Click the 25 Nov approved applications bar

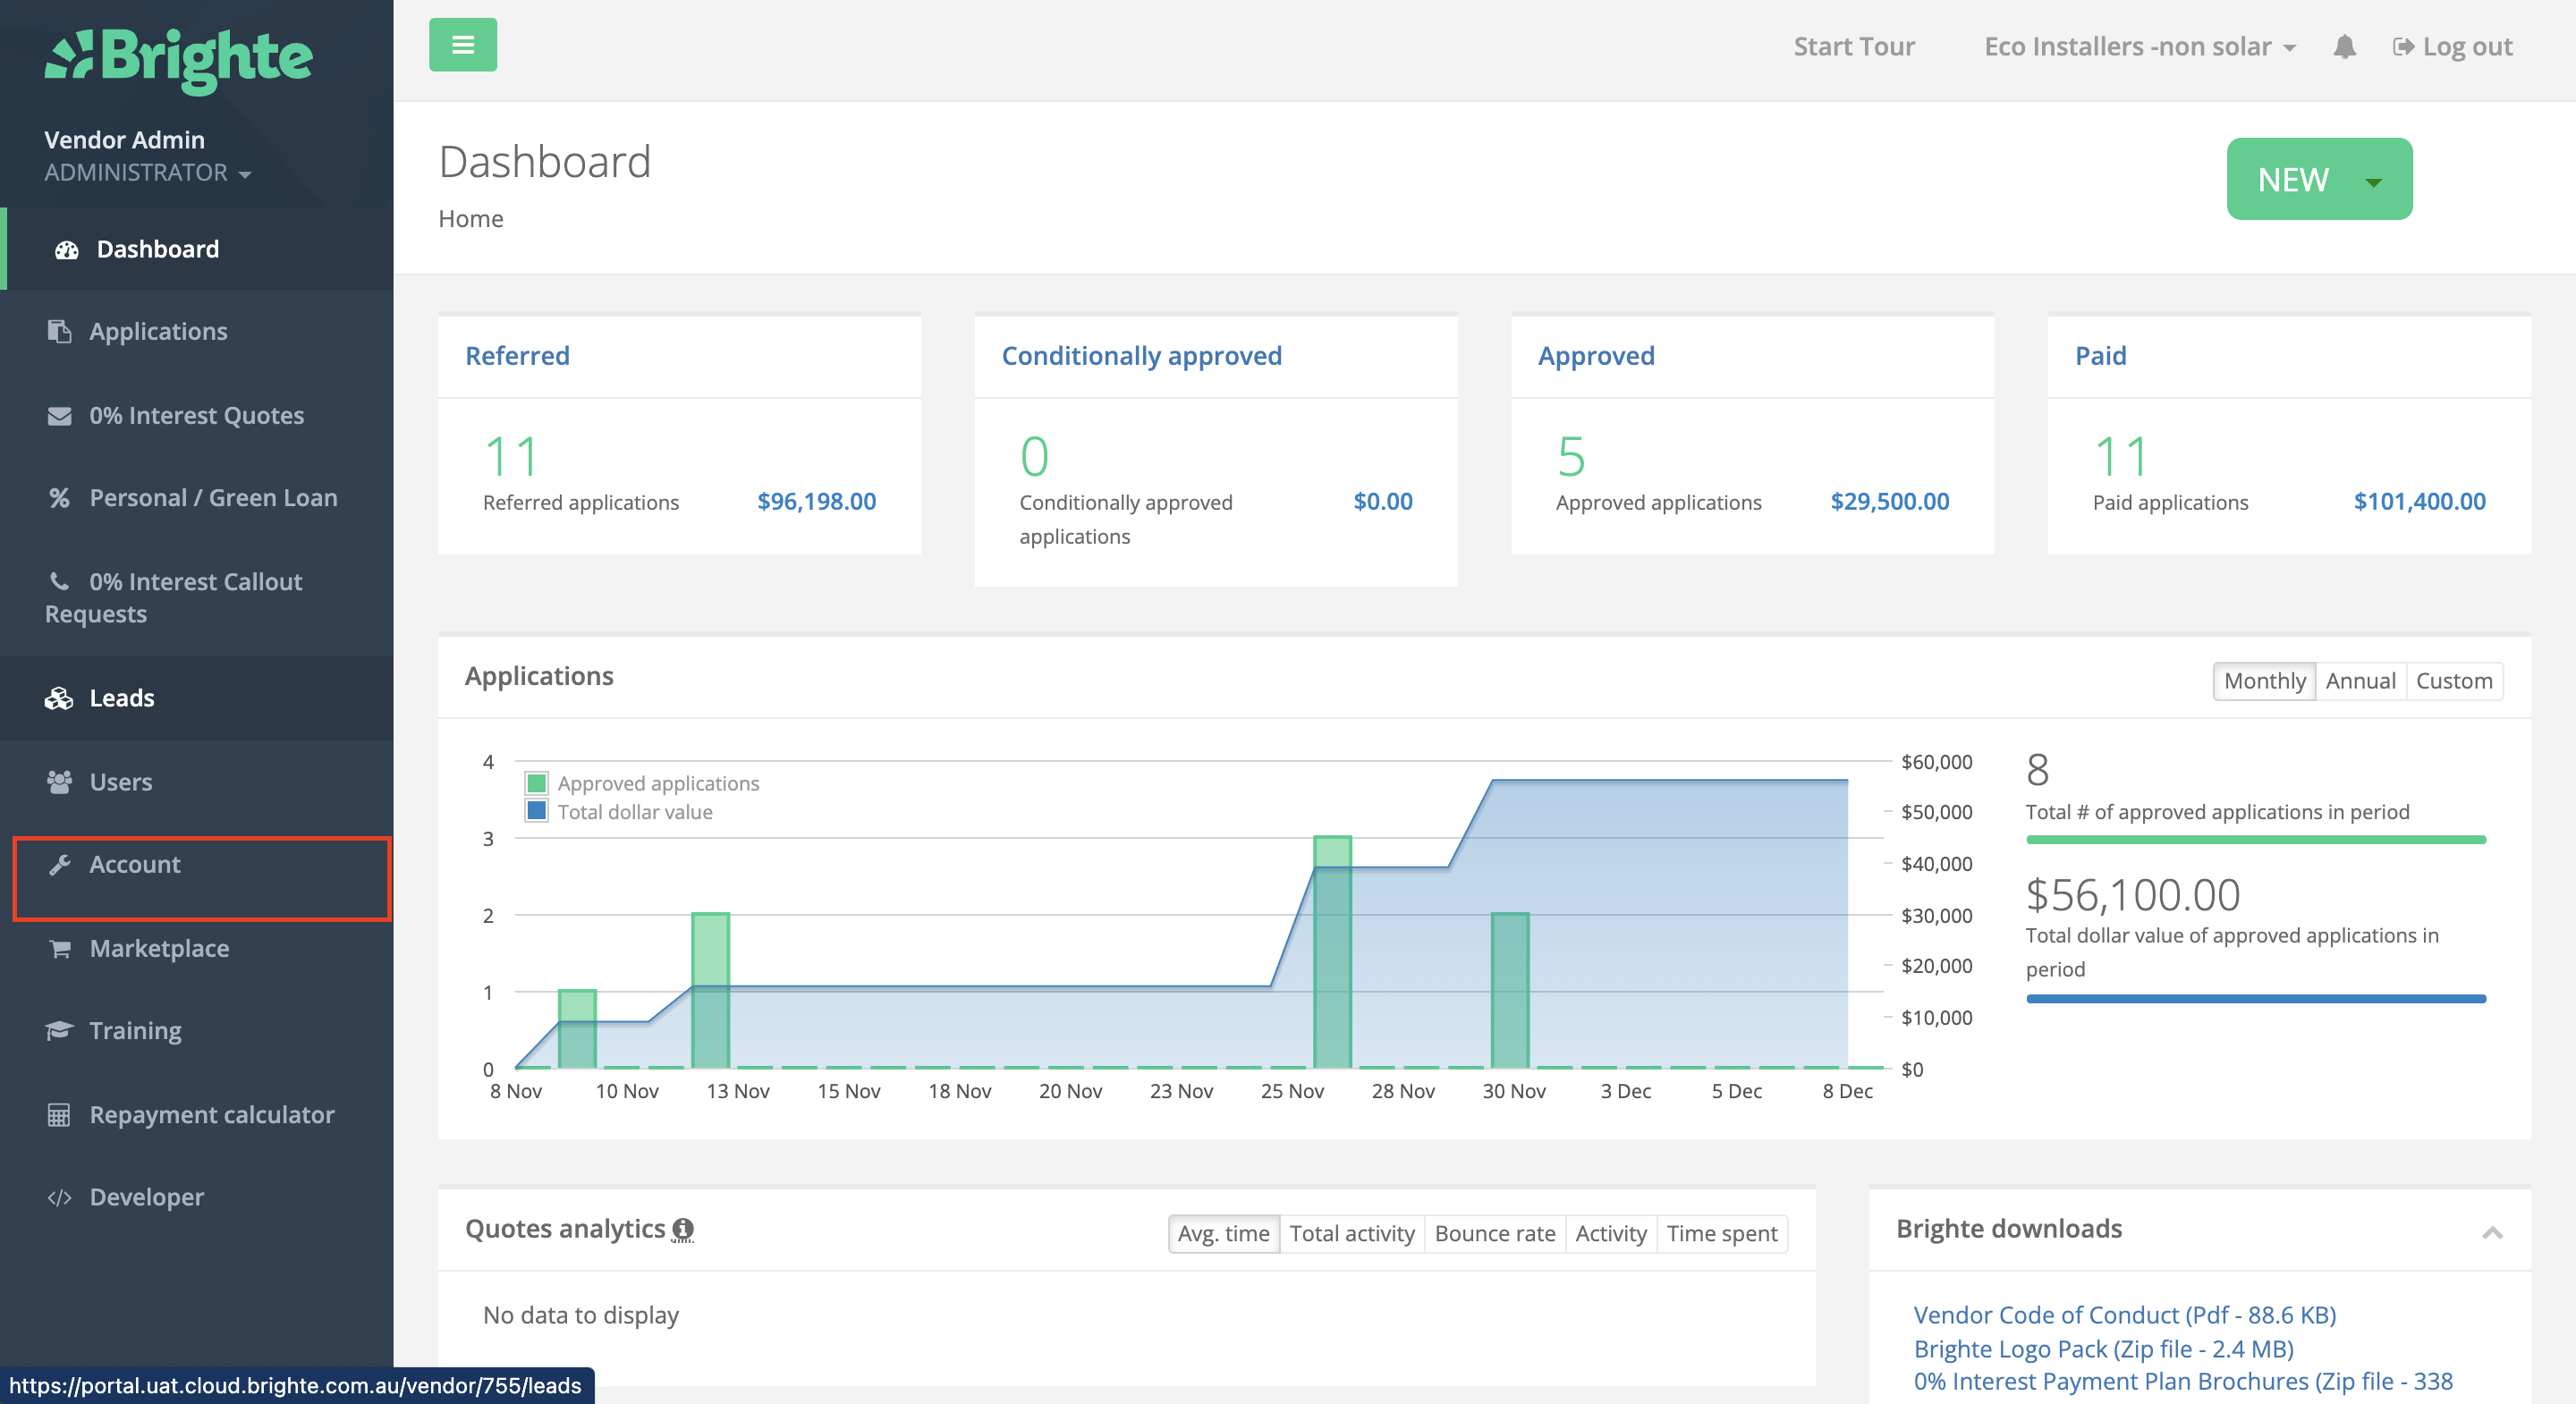click(1332, 952)
